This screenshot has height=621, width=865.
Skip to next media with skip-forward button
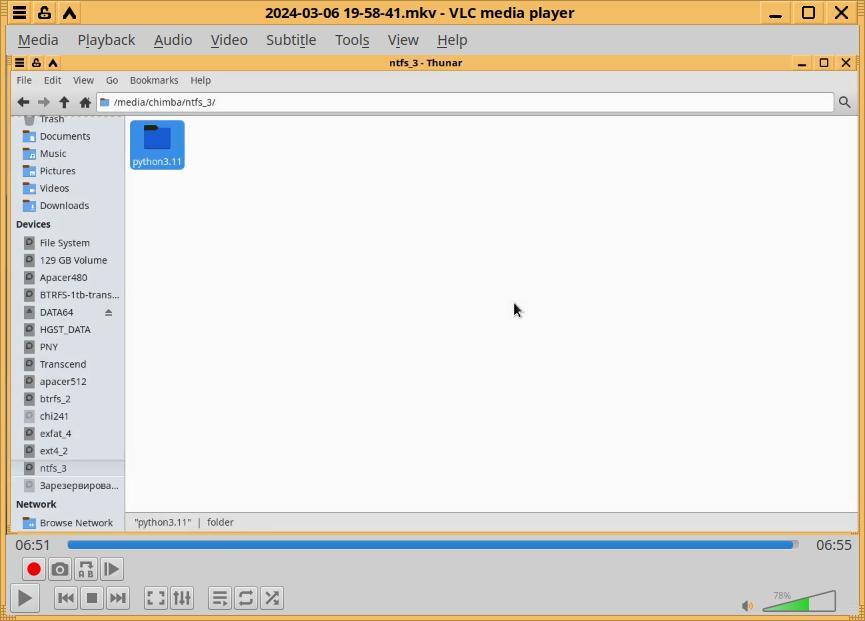pos(118,598)
